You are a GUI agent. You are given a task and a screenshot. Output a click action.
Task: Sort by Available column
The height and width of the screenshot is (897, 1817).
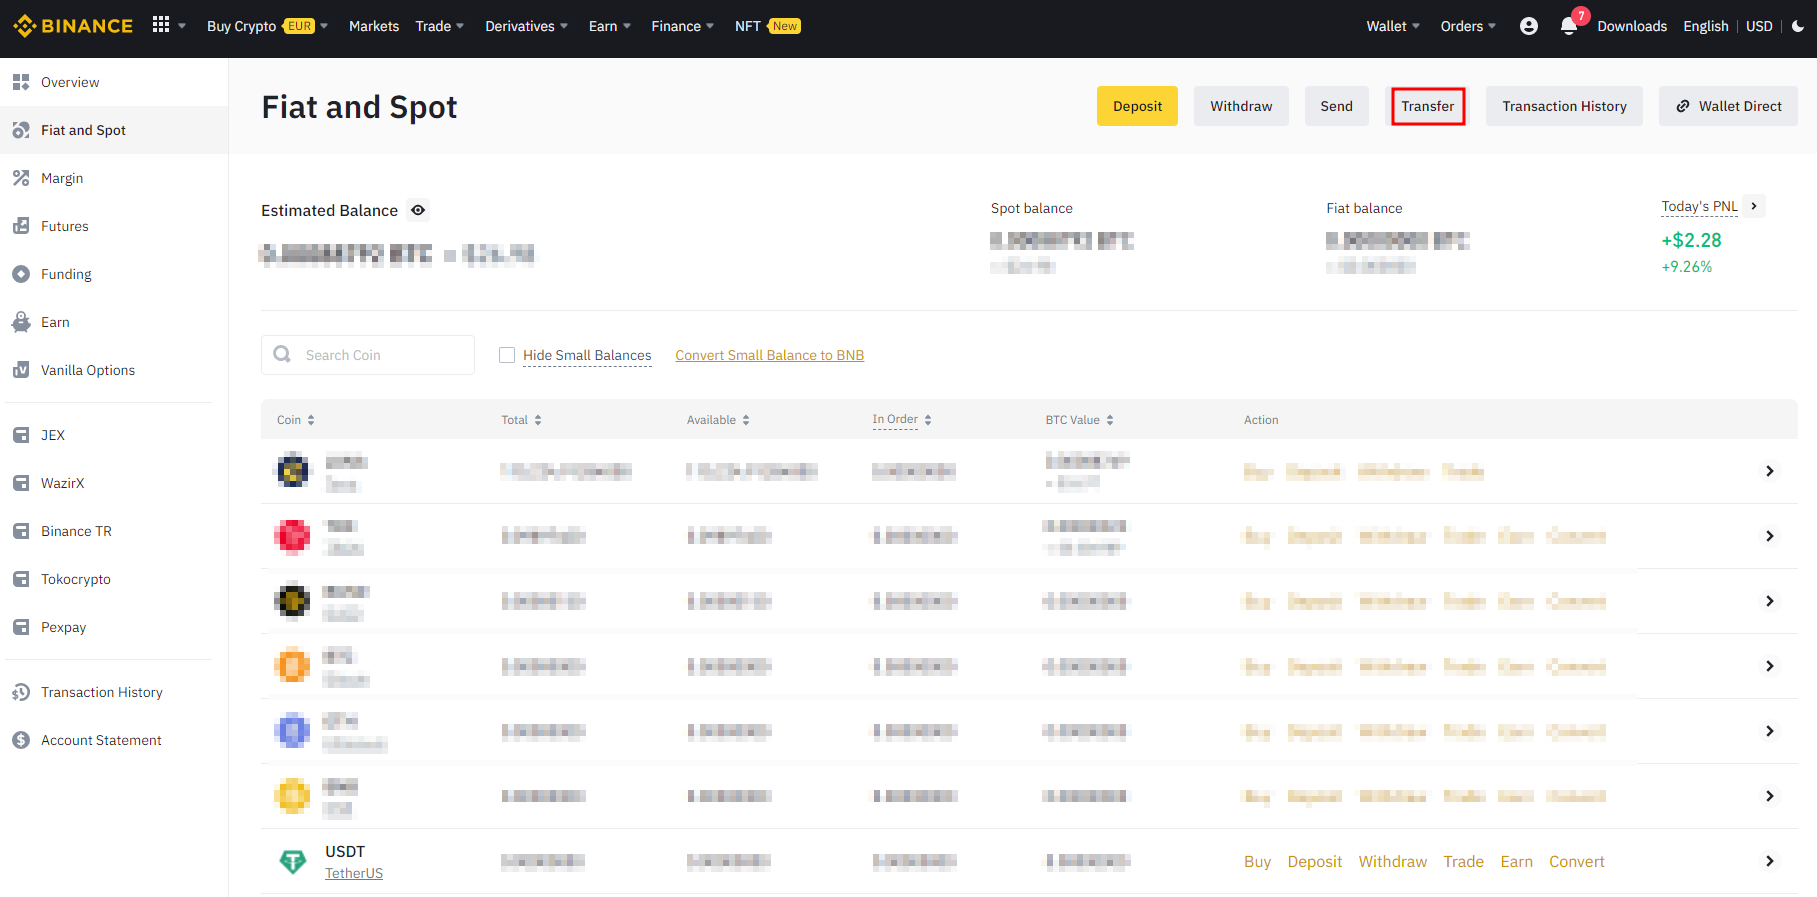[x=718, y=420]
